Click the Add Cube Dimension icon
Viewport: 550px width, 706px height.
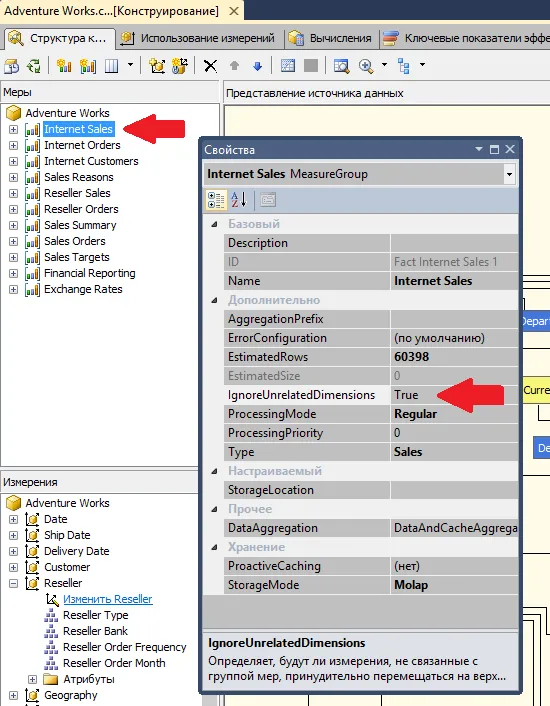pos(157,66)
